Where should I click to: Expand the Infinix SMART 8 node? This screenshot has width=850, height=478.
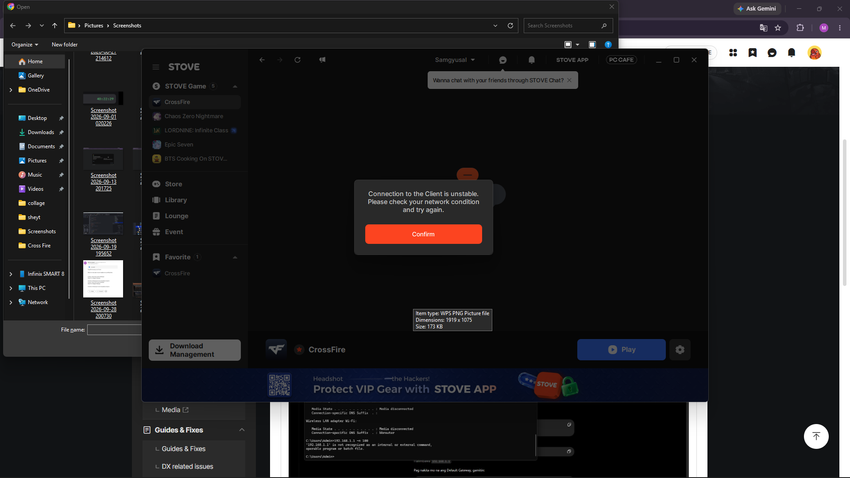point(11,274)
